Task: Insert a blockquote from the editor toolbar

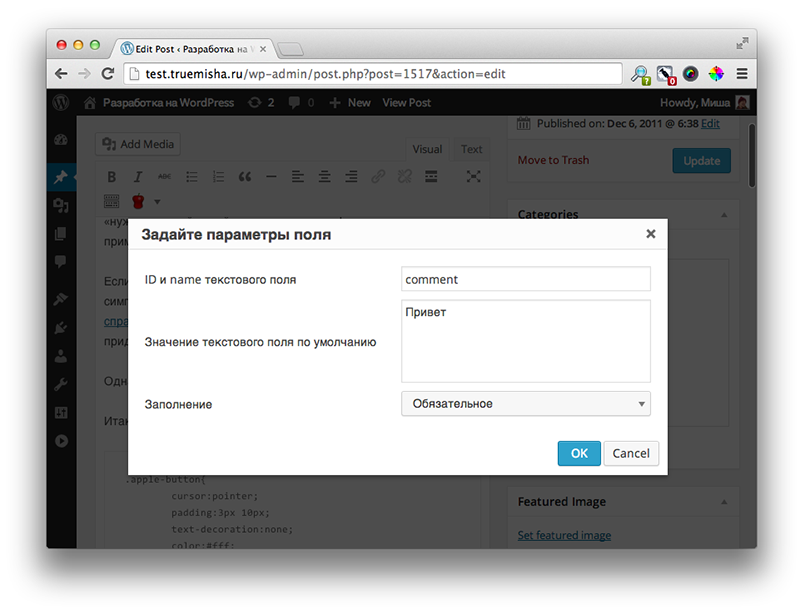Action: 244,177
